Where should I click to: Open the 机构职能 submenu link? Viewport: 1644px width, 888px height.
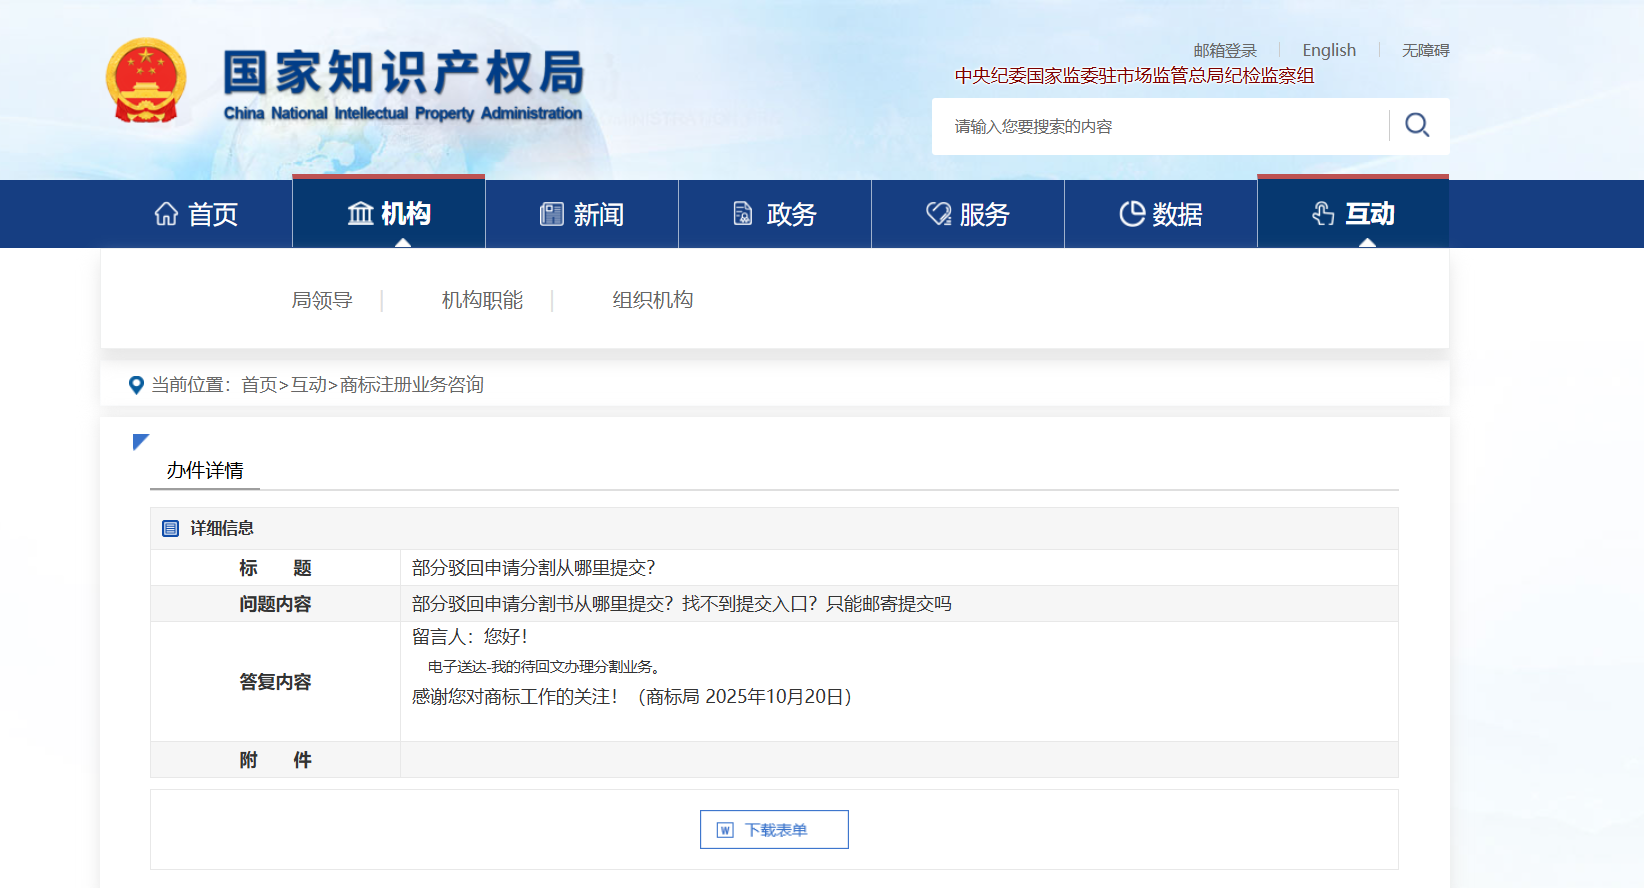(482, 300)
